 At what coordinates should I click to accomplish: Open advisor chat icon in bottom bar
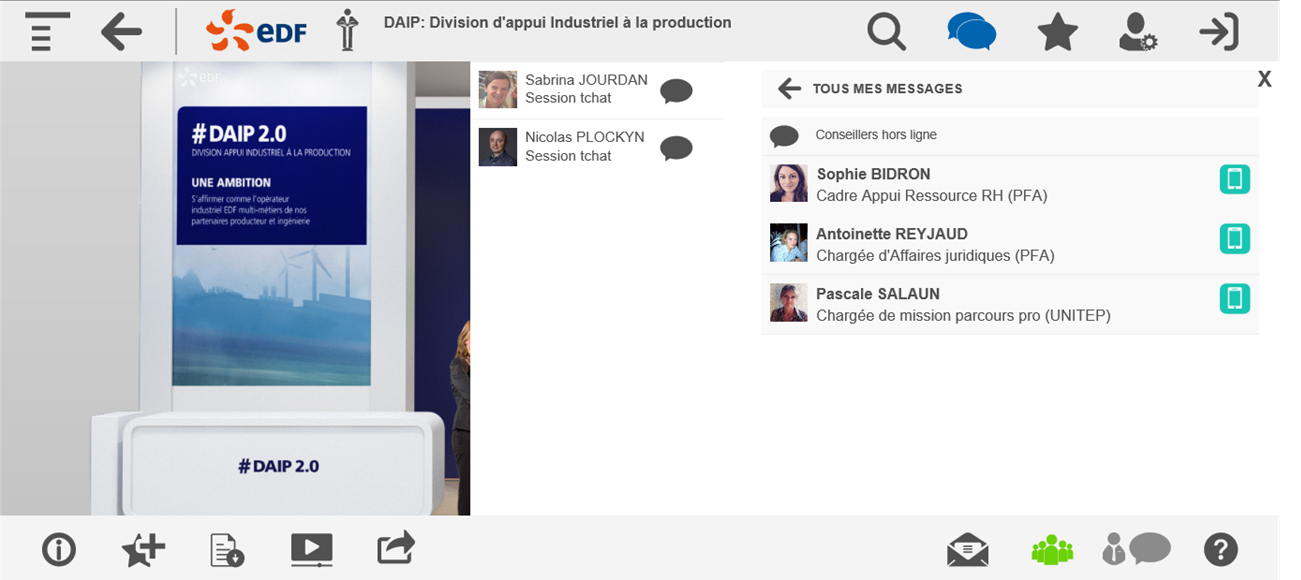click(x=1136, y=549)
